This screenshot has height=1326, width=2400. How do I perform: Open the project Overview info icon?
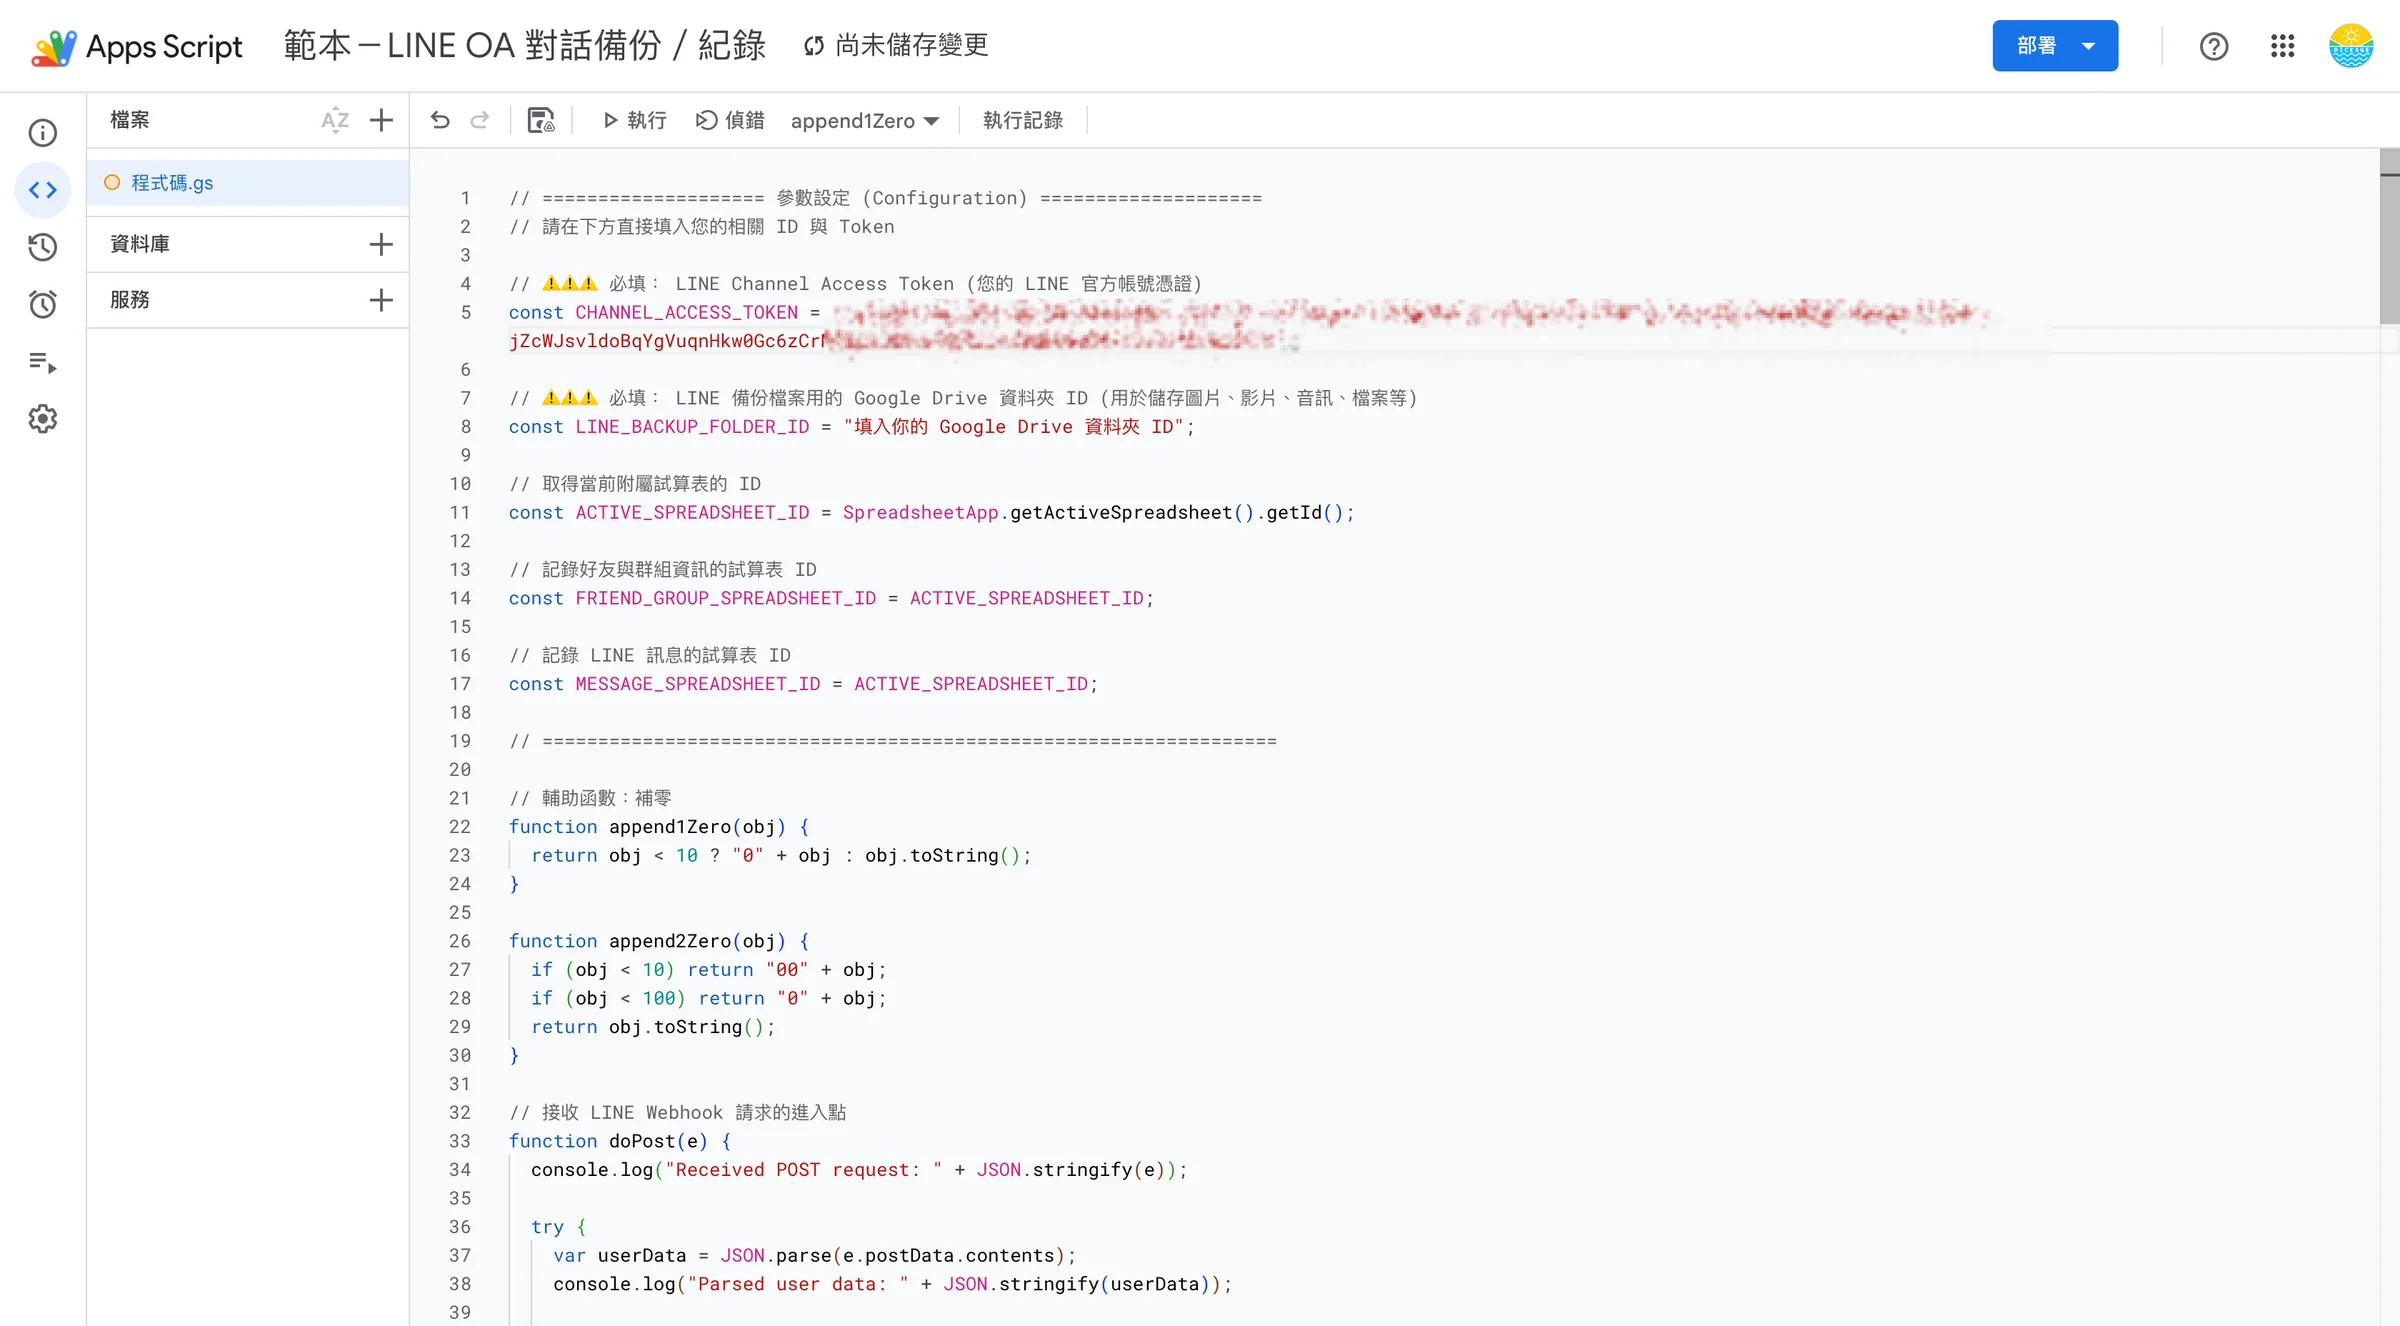click(43, 133)
